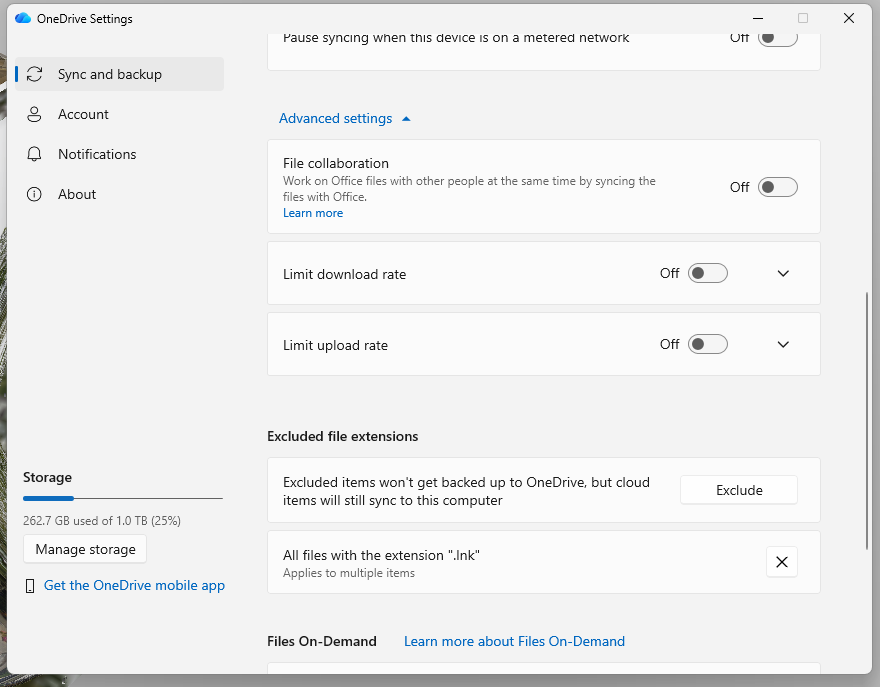Screen dimensions: 880x687
Task: Close the OneDrive Settings window
Action: pyautogui.click(x=849, y=19)
